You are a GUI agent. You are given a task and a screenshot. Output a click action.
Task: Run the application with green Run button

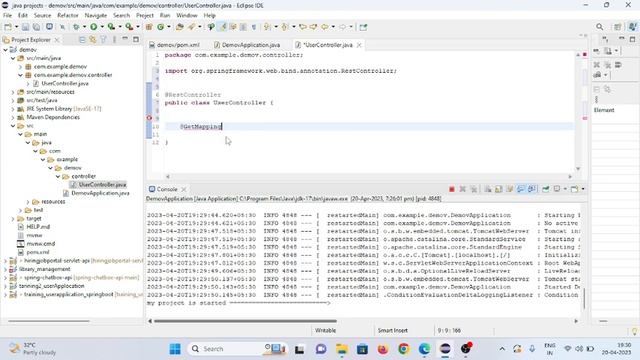(x=93, y=27)
